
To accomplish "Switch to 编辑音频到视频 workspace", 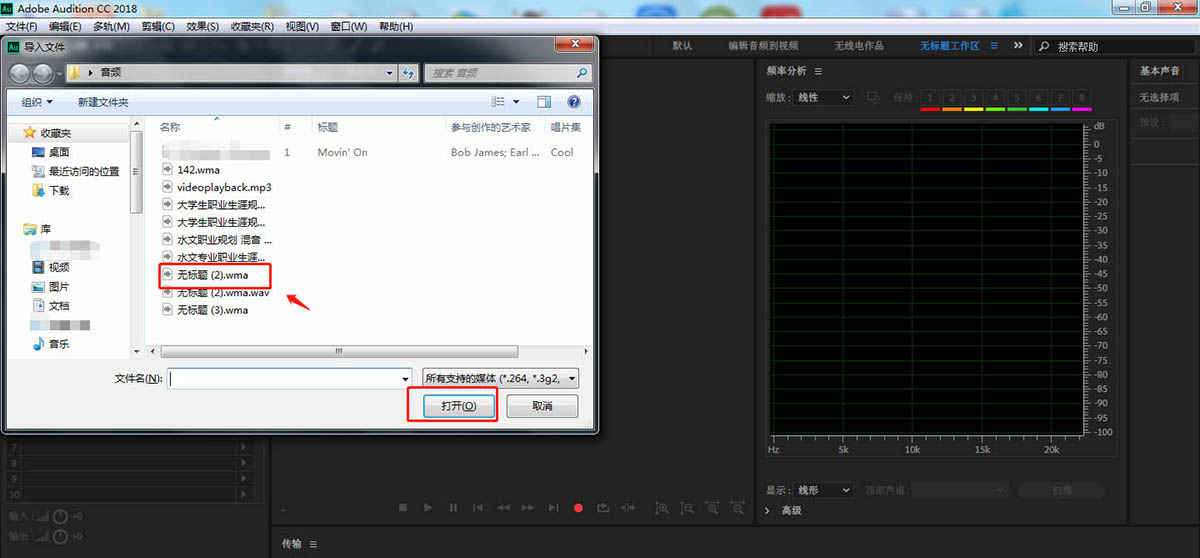I will pos(763,46).
